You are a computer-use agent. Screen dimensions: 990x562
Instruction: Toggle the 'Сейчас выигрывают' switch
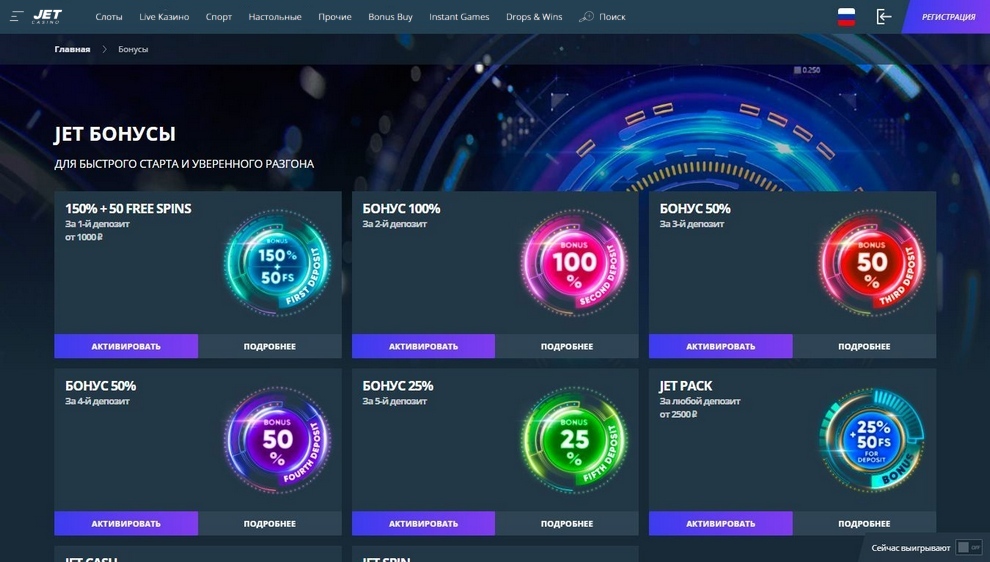[968, 547]
